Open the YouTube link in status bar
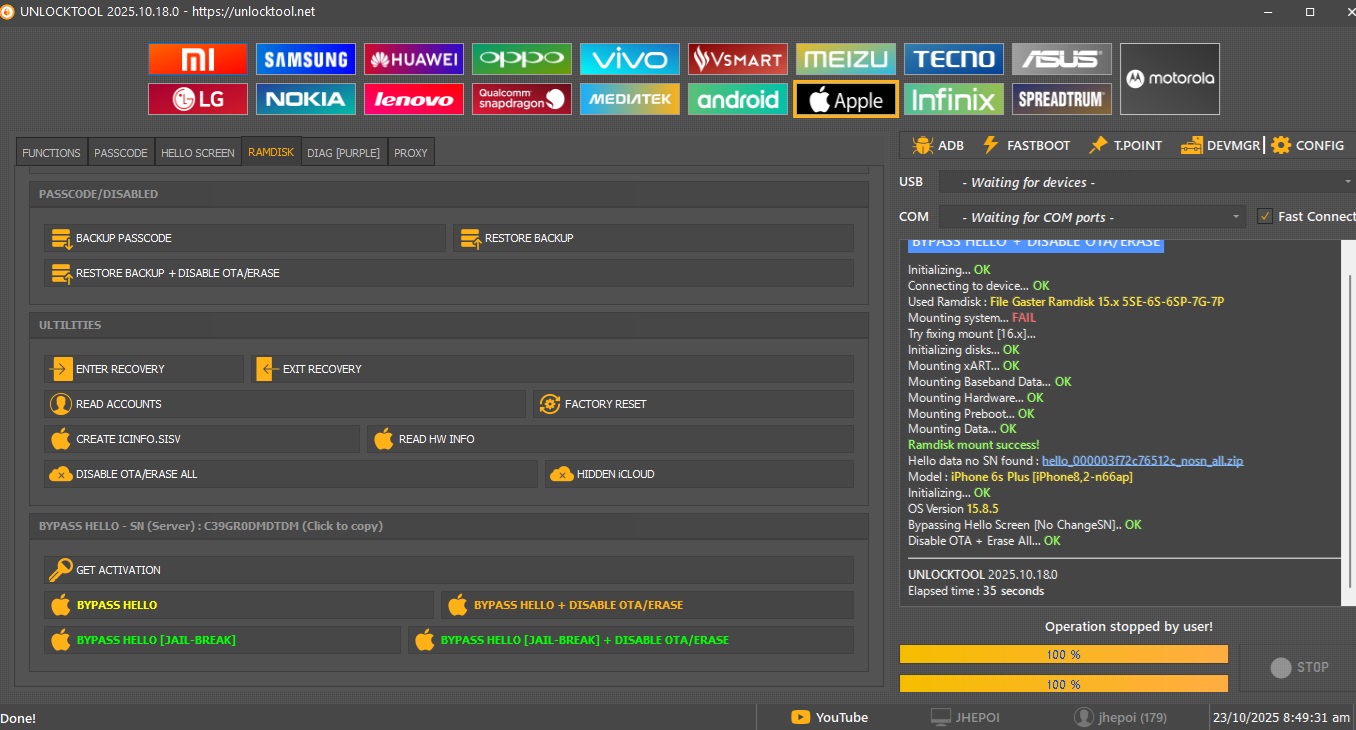Image resolution: width=1356 pixels, height=730 pixels. coord(829,717)
